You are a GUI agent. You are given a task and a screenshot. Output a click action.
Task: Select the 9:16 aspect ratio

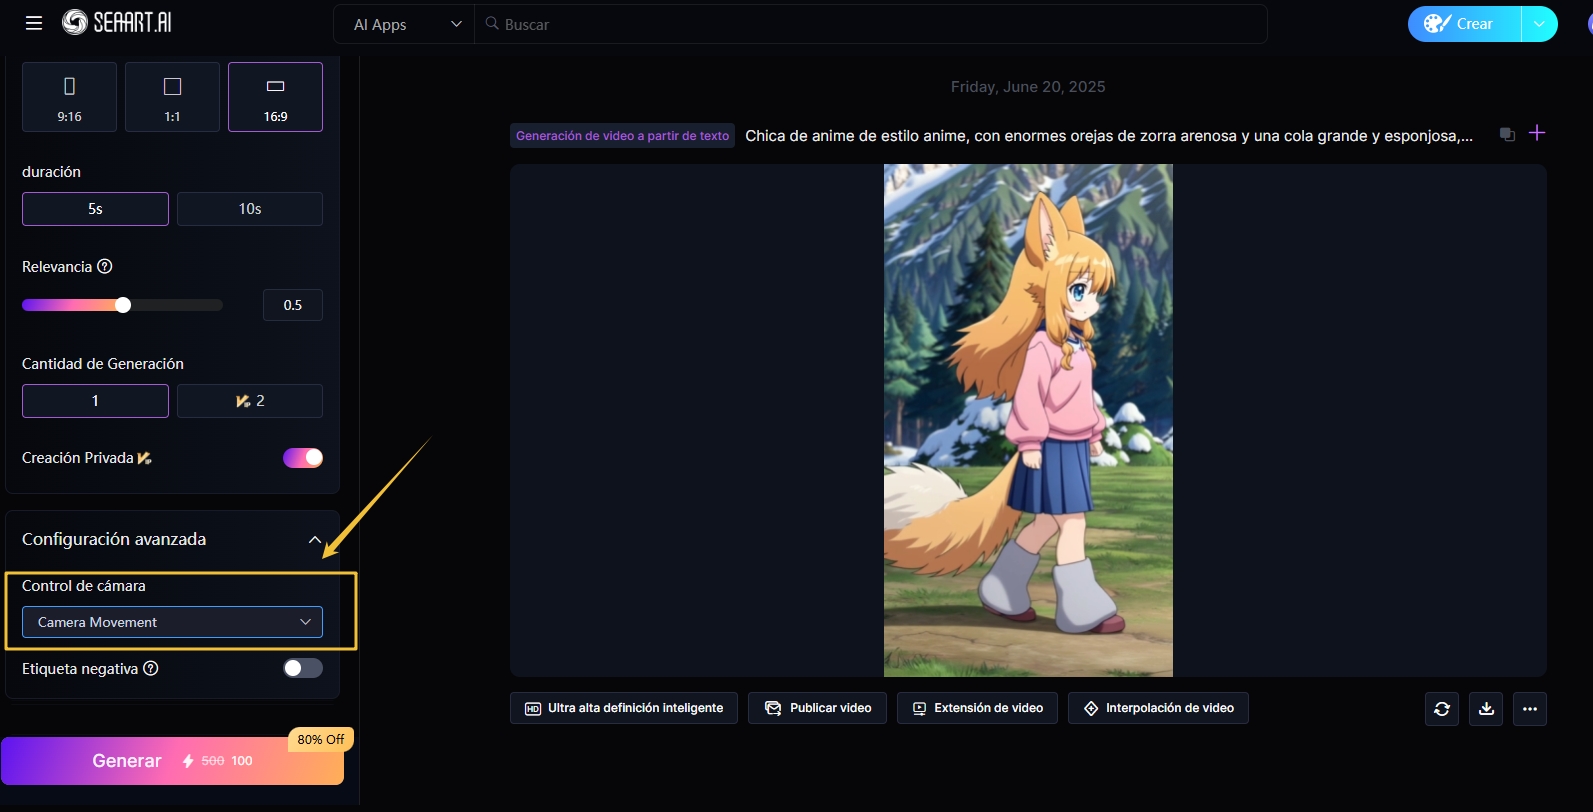pyautogui.click(x=69, y=97)
